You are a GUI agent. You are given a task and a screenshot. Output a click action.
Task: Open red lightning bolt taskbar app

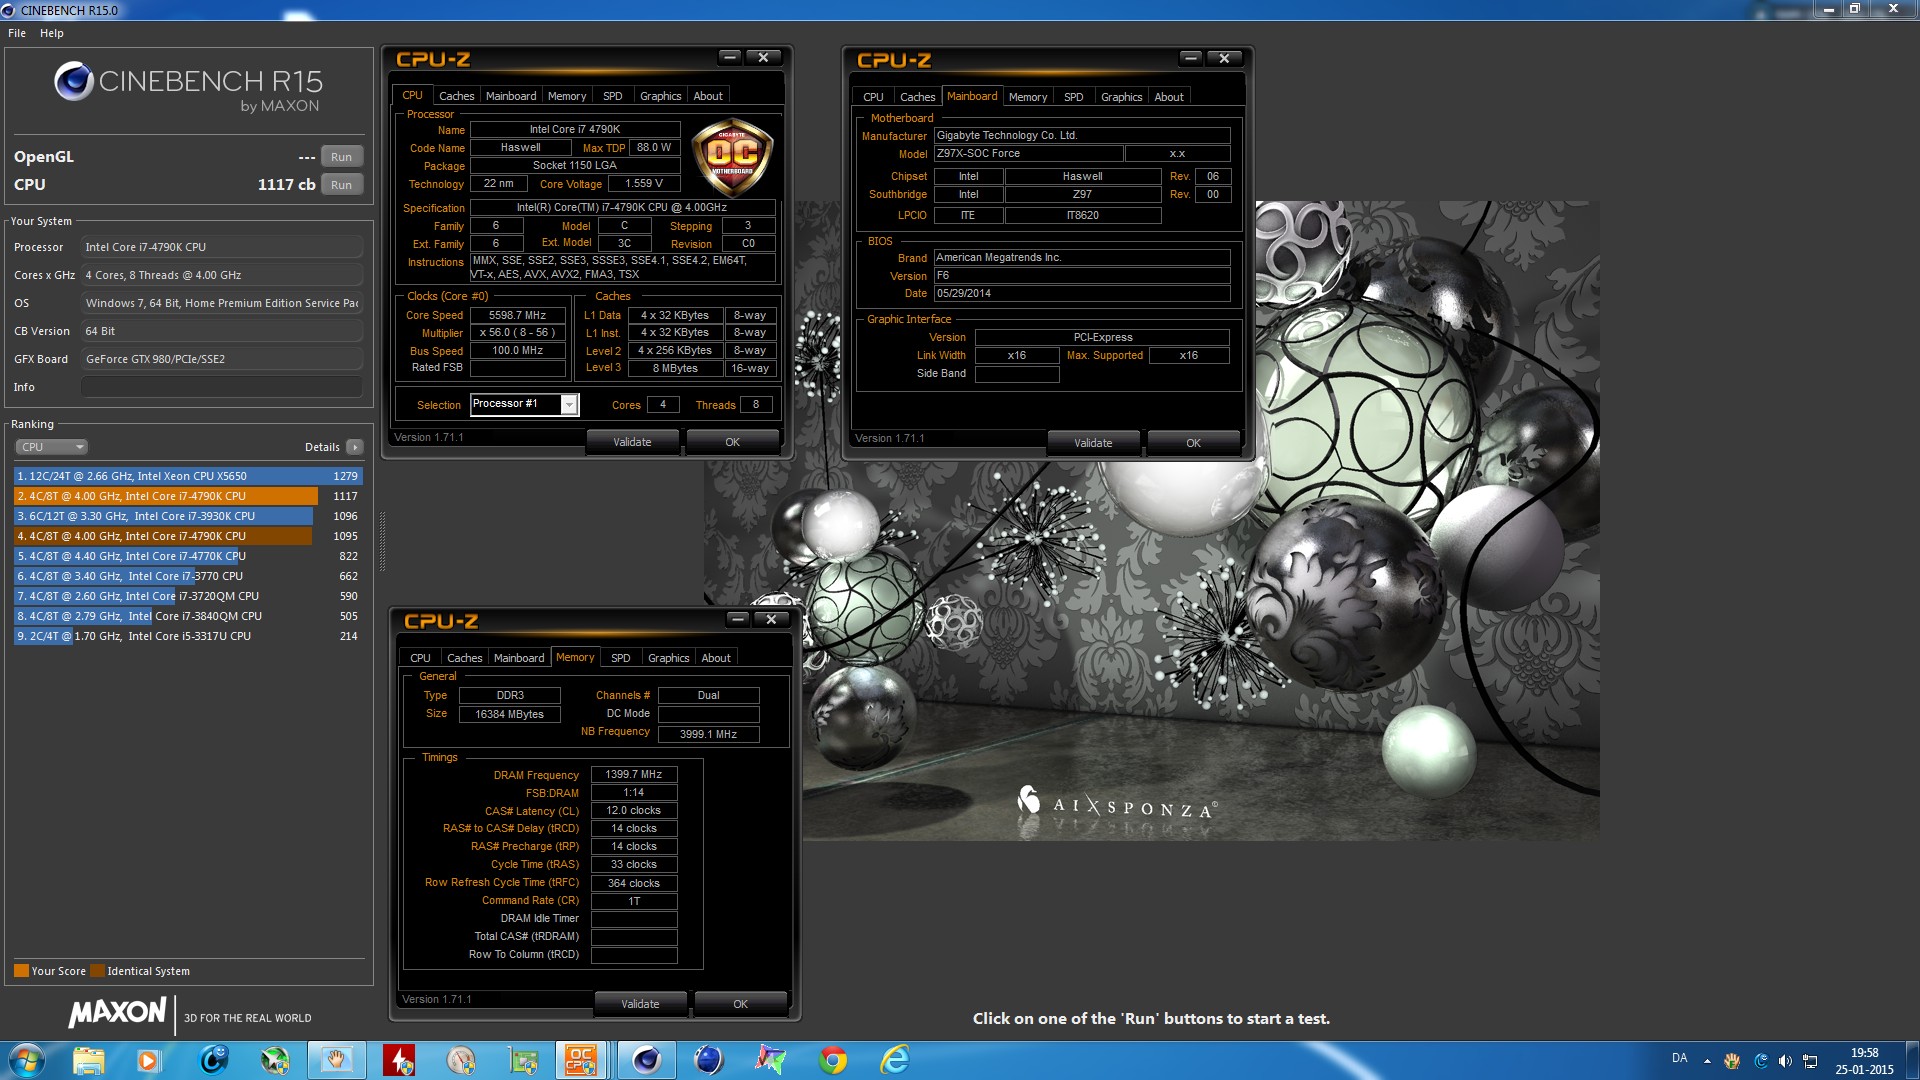(399, 1060)
